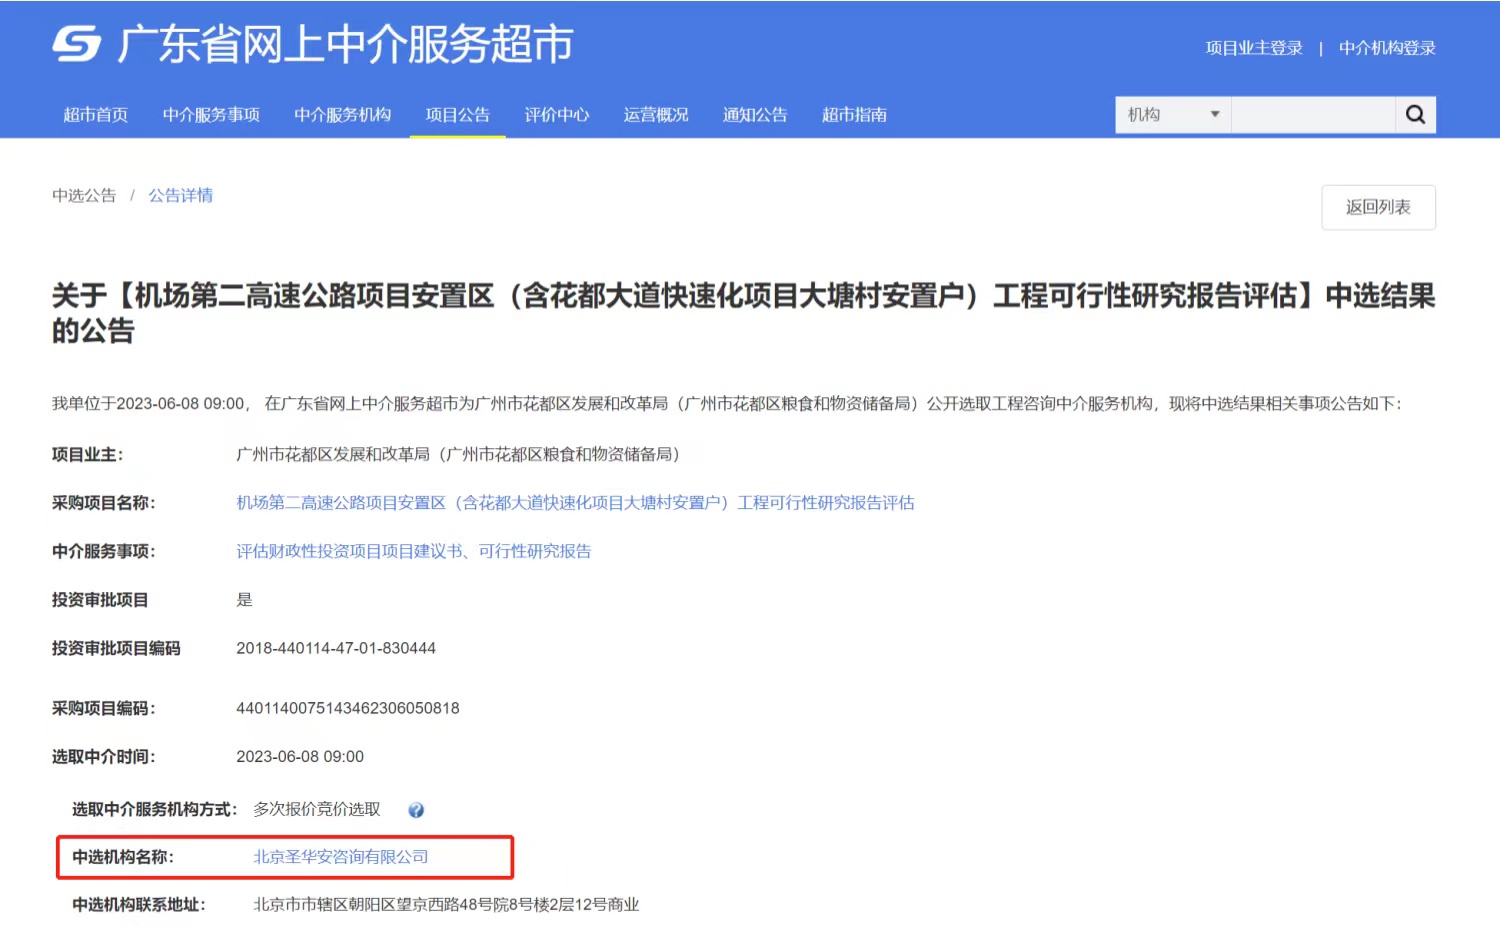
Task: Click 项目业主登录 link
Action: (x=1254, y=48)
